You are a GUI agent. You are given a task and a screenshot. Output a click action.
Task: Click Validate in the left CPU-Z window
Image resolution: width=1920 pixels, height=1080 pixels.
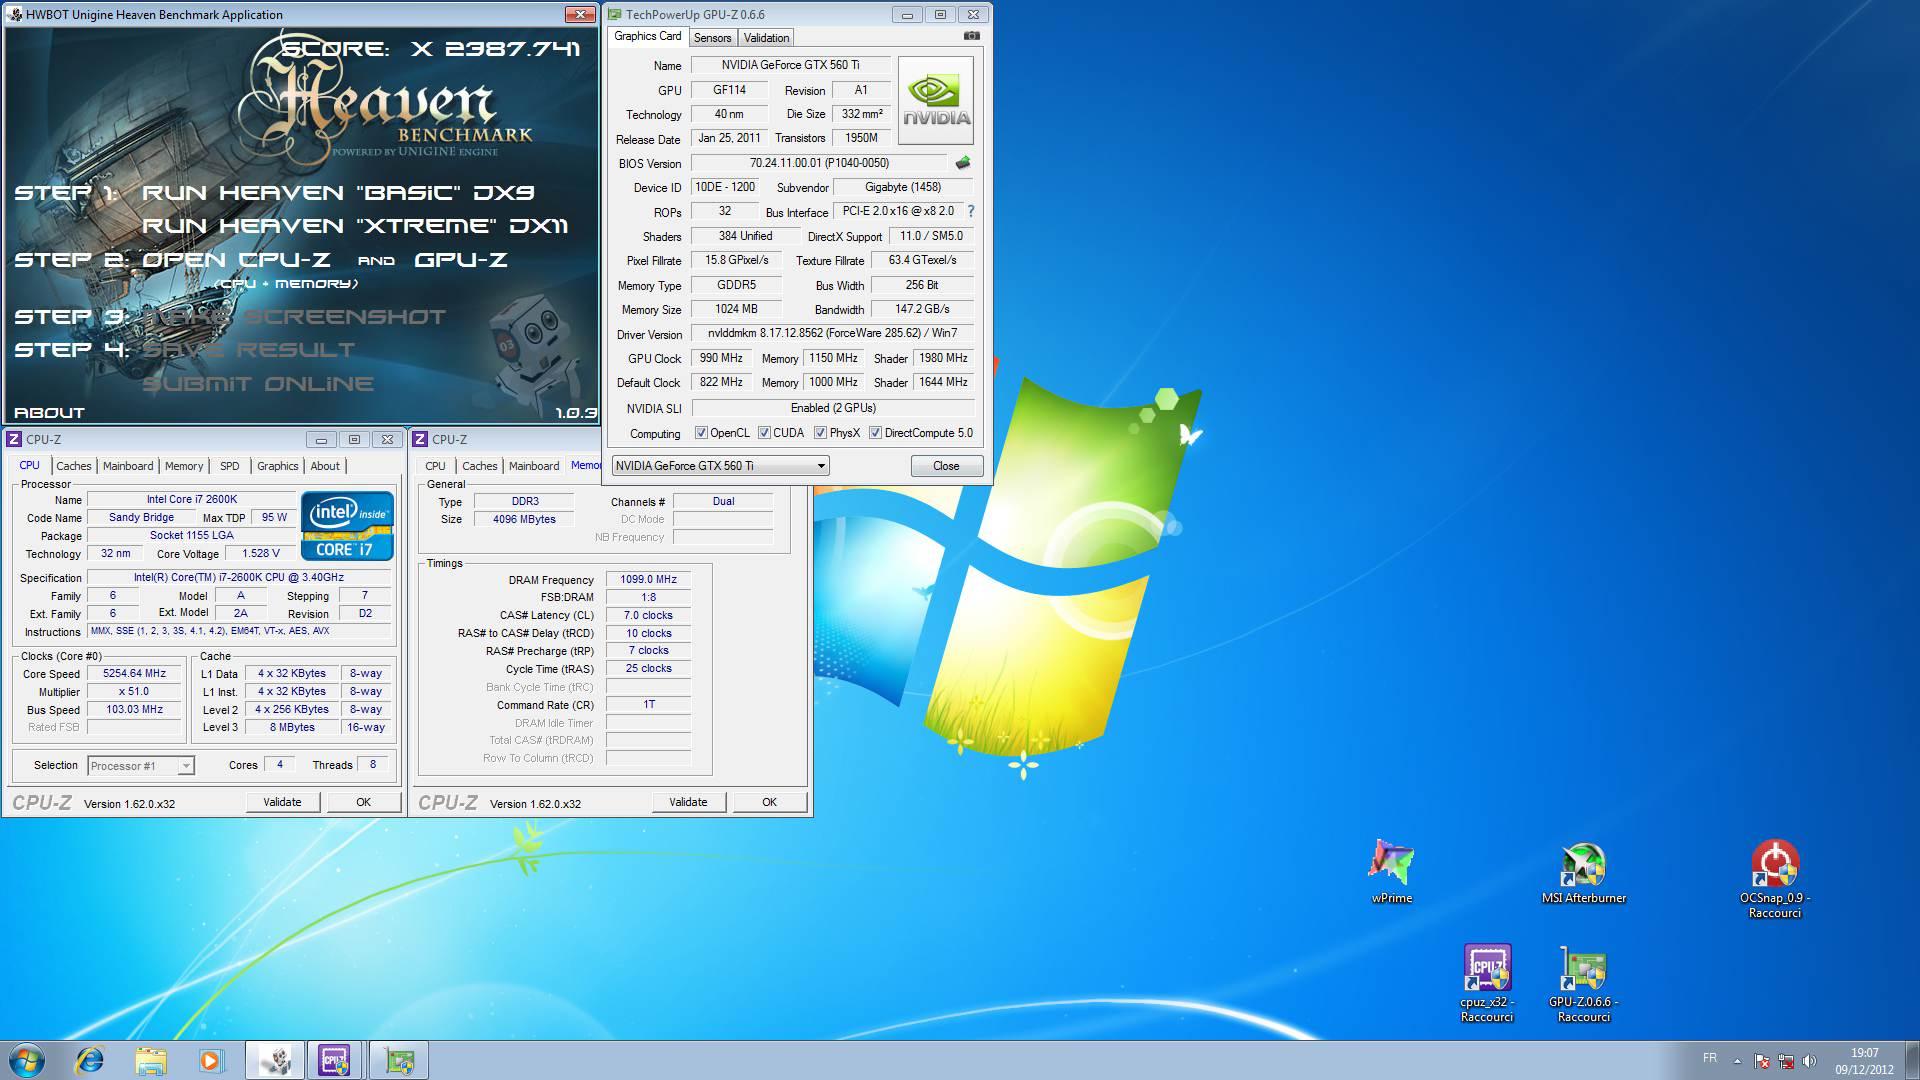coord(282,802)
